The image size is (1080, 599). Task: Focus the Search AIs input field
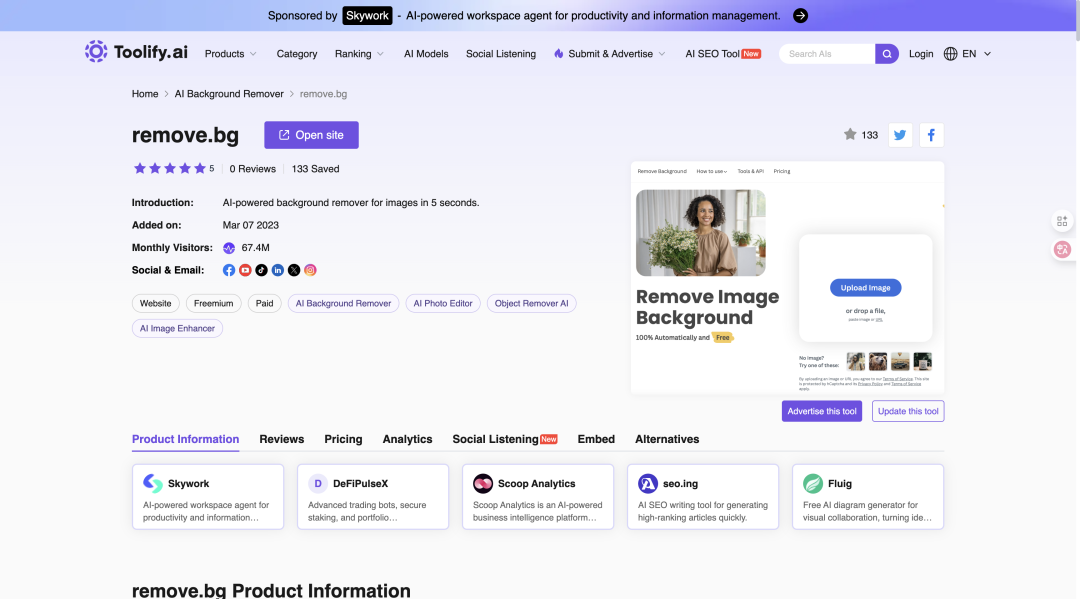827,54
